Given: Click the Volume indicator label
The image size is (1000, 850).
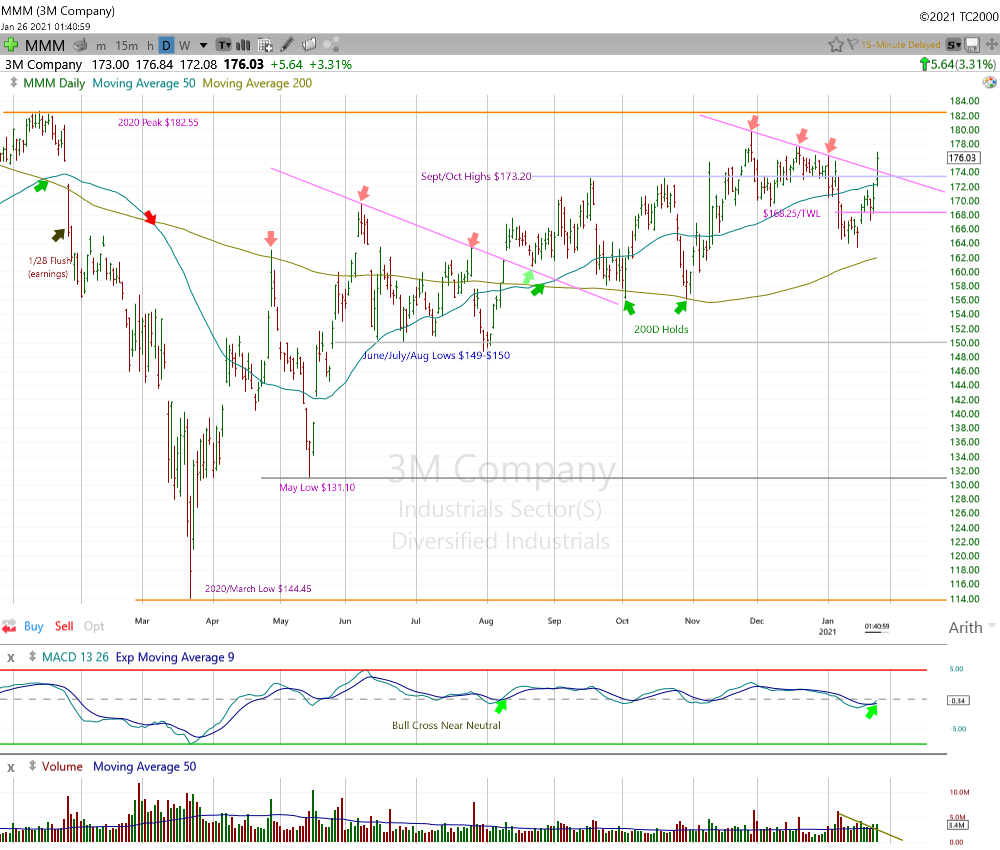Looking at the screenshot, I should click(62, 766).
